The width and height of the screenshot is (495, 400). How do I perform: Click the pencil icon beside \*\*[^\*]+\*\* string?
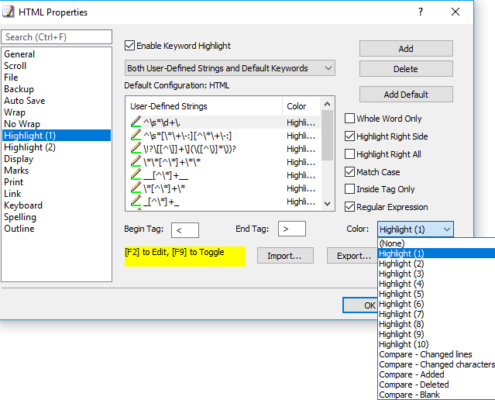coord(136,162)
